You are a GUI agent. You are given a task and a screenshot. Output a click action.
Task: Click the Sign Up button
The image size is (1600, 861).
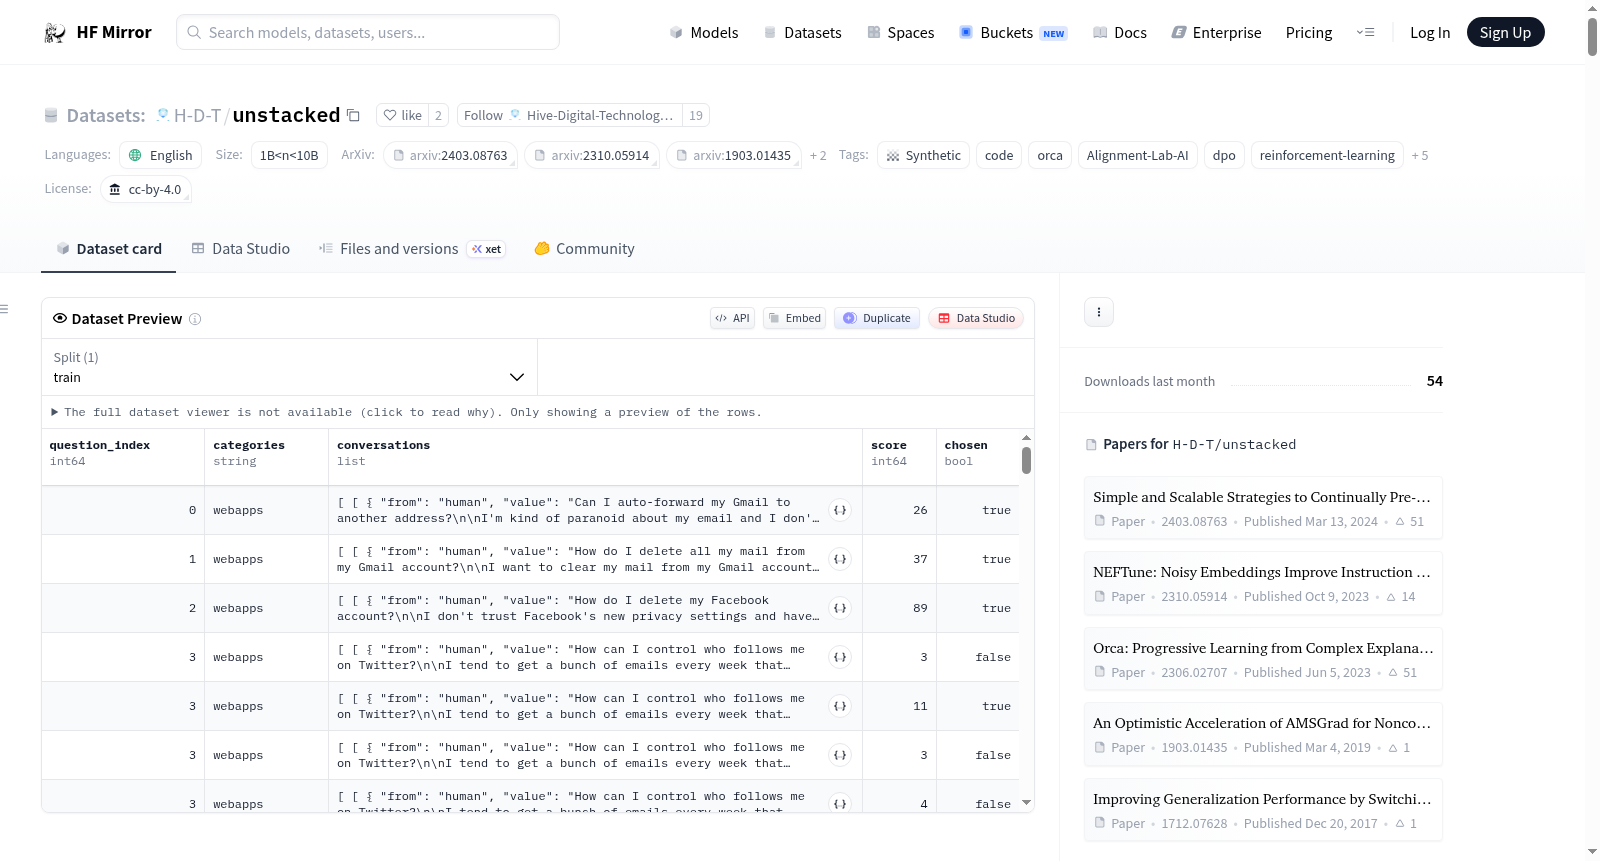click(1505, 33)
